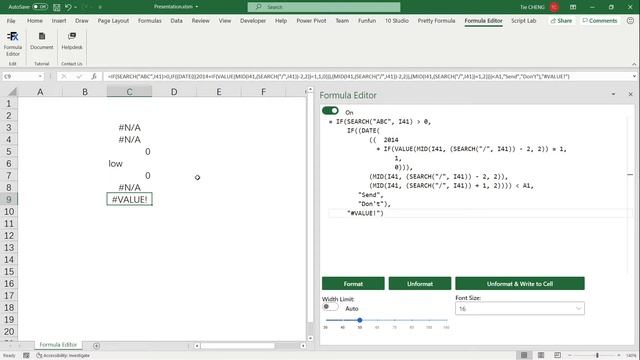Open the Script Lab tab

coord(523,20)
